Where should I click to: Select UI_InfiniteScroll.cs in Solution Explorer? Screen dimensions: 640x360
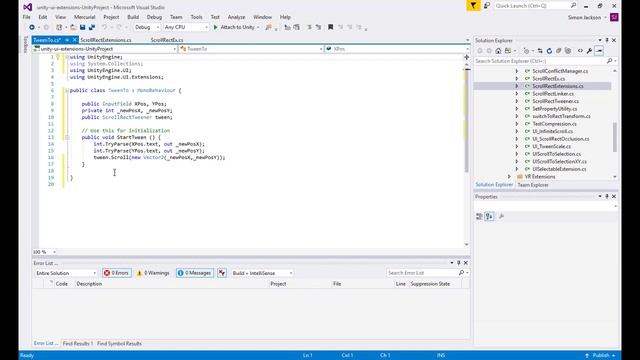(552, 131)
